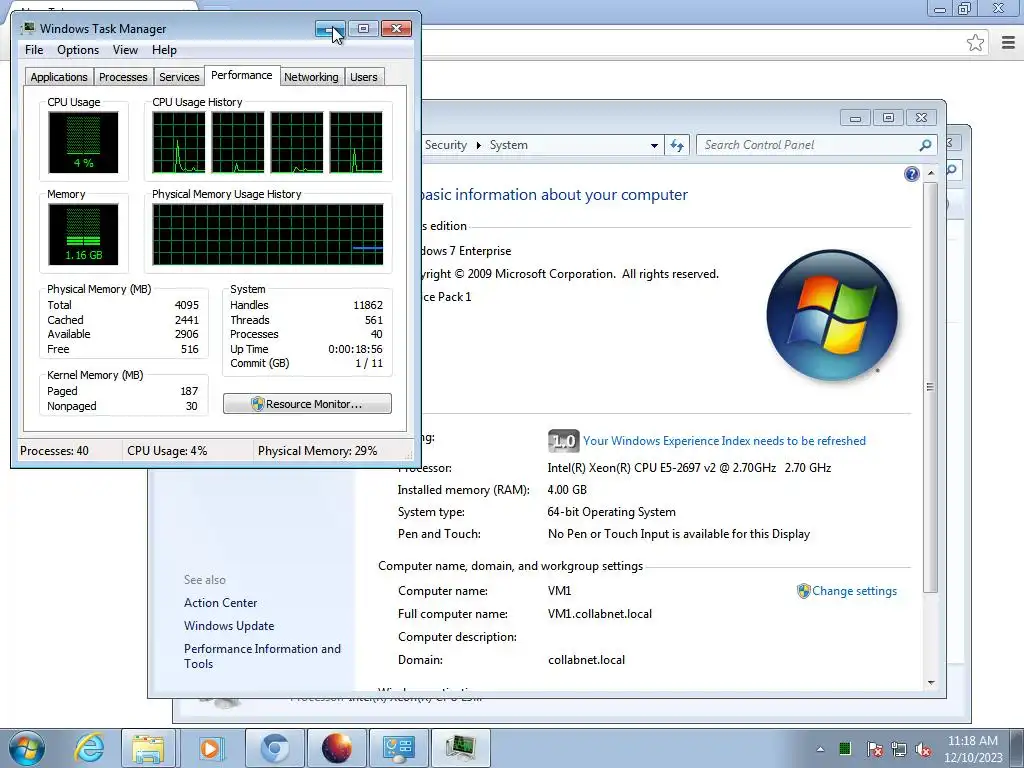
Task: Switch to the Services tab
Action: (179, 77)
